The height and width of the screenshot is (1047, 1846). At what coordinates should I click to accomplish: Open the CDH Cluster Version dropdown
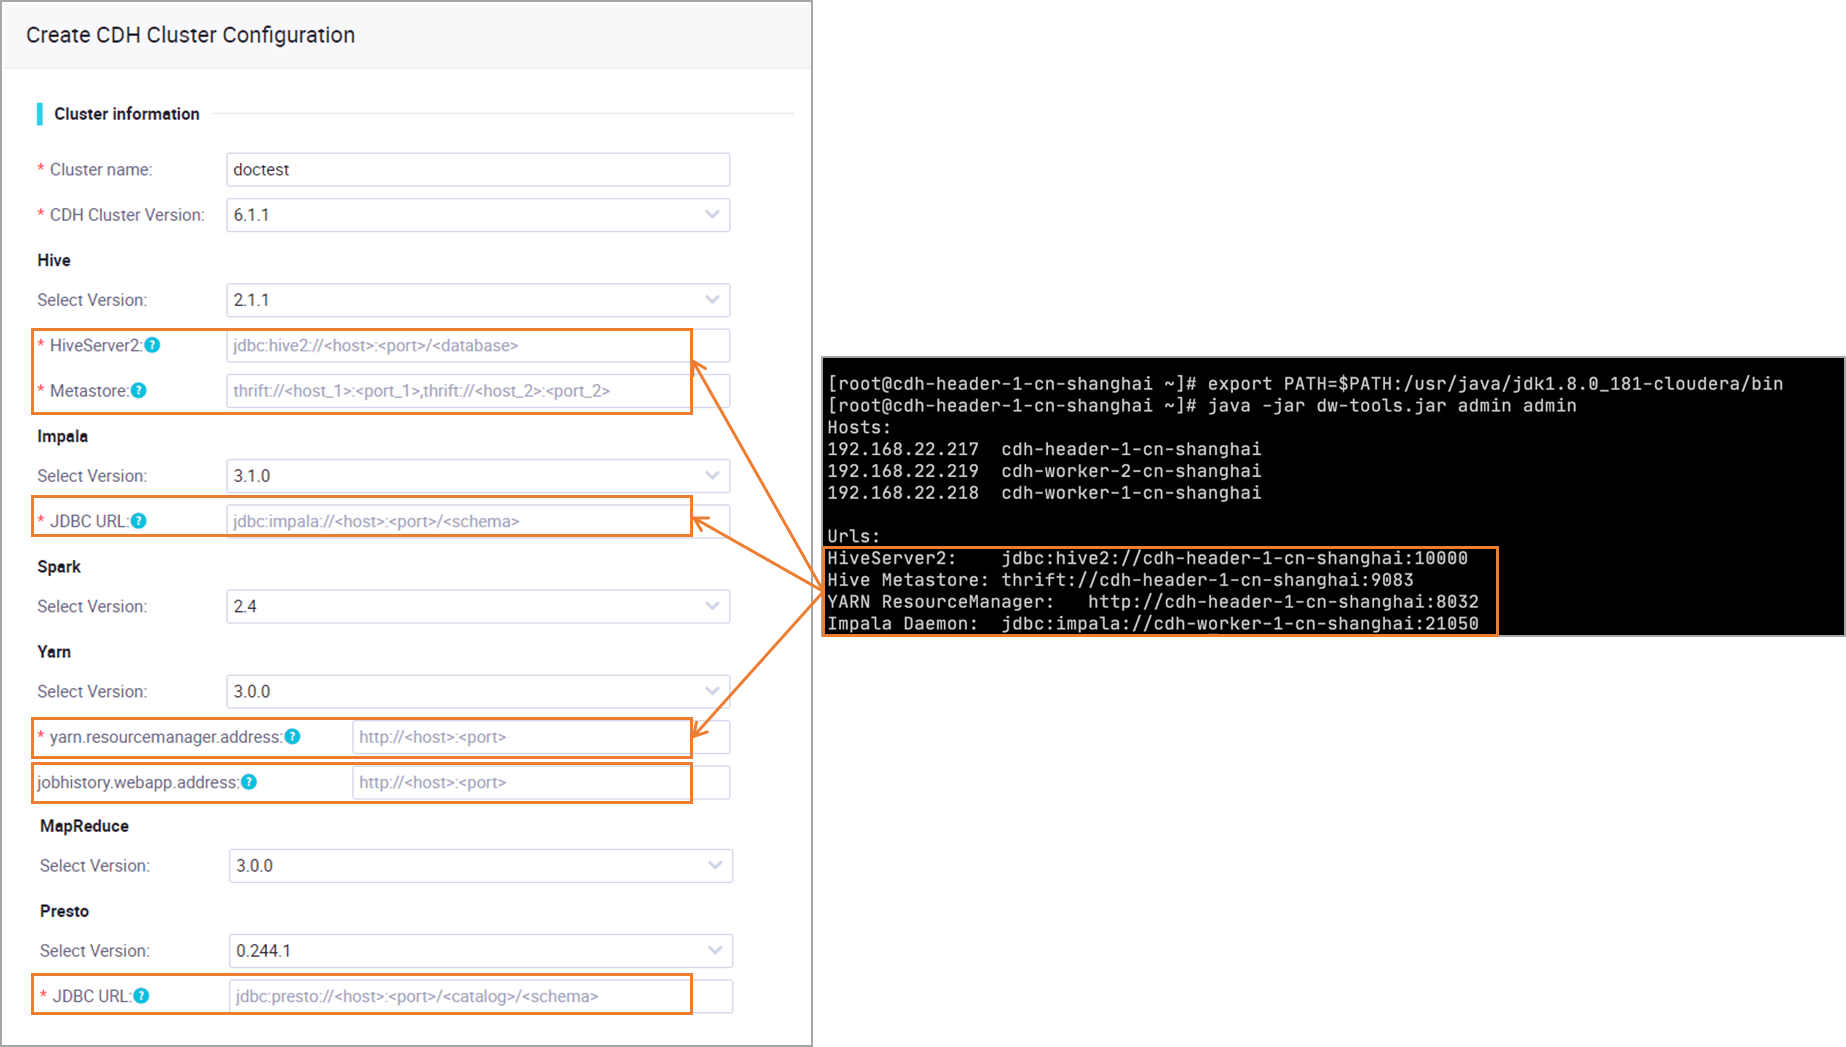(478, 215)
